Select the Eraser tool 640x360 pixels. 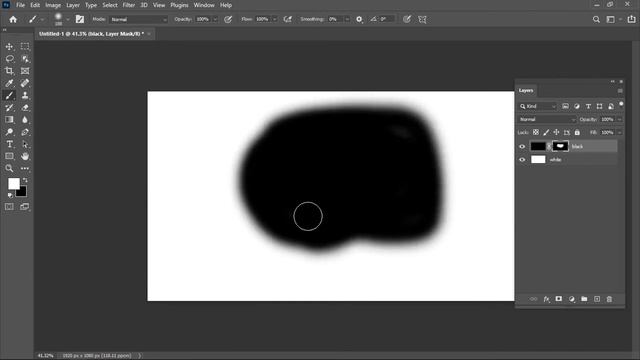[25, 108]
